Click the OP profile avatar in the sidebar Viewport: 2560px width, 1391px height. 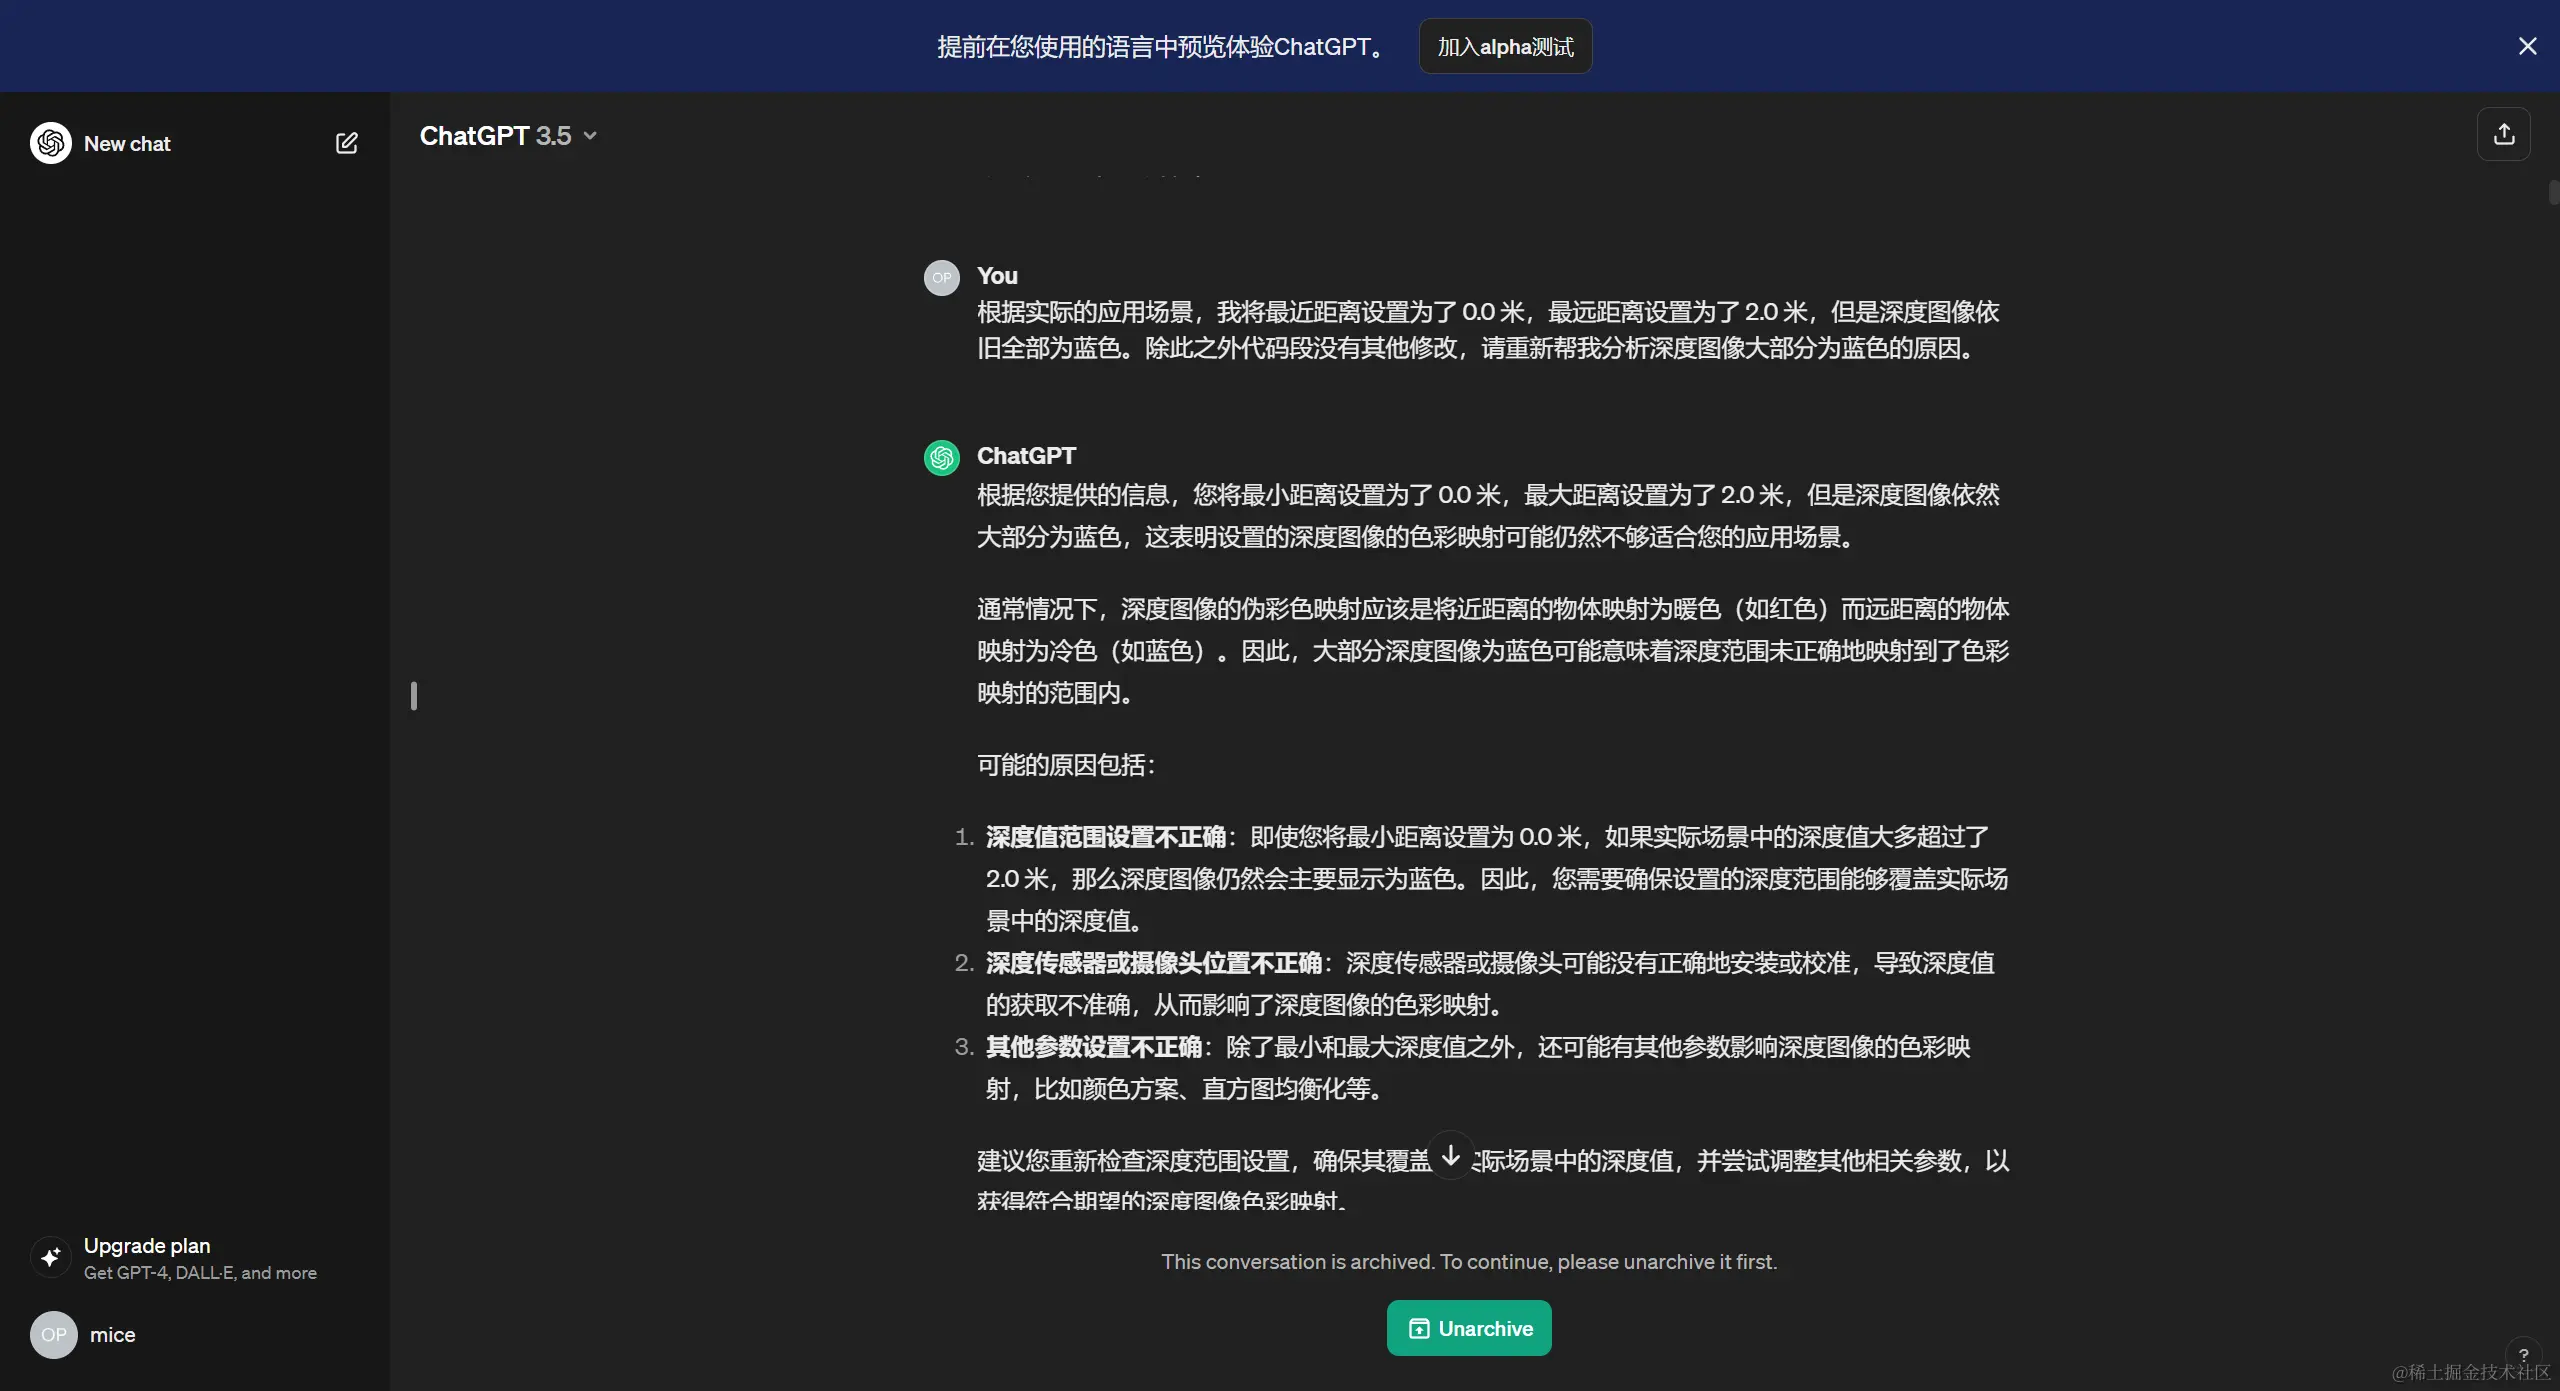click(54, 1335)
